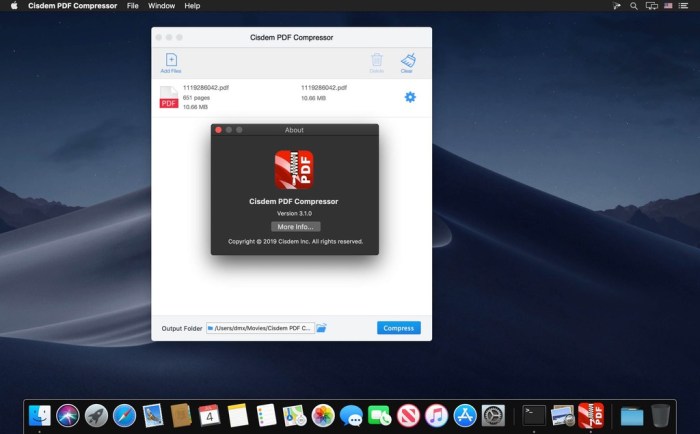Viewport: 700px width, 434px height.
Task: Click the Delete trash icon in toolbar
Action: tap(377, 61)
